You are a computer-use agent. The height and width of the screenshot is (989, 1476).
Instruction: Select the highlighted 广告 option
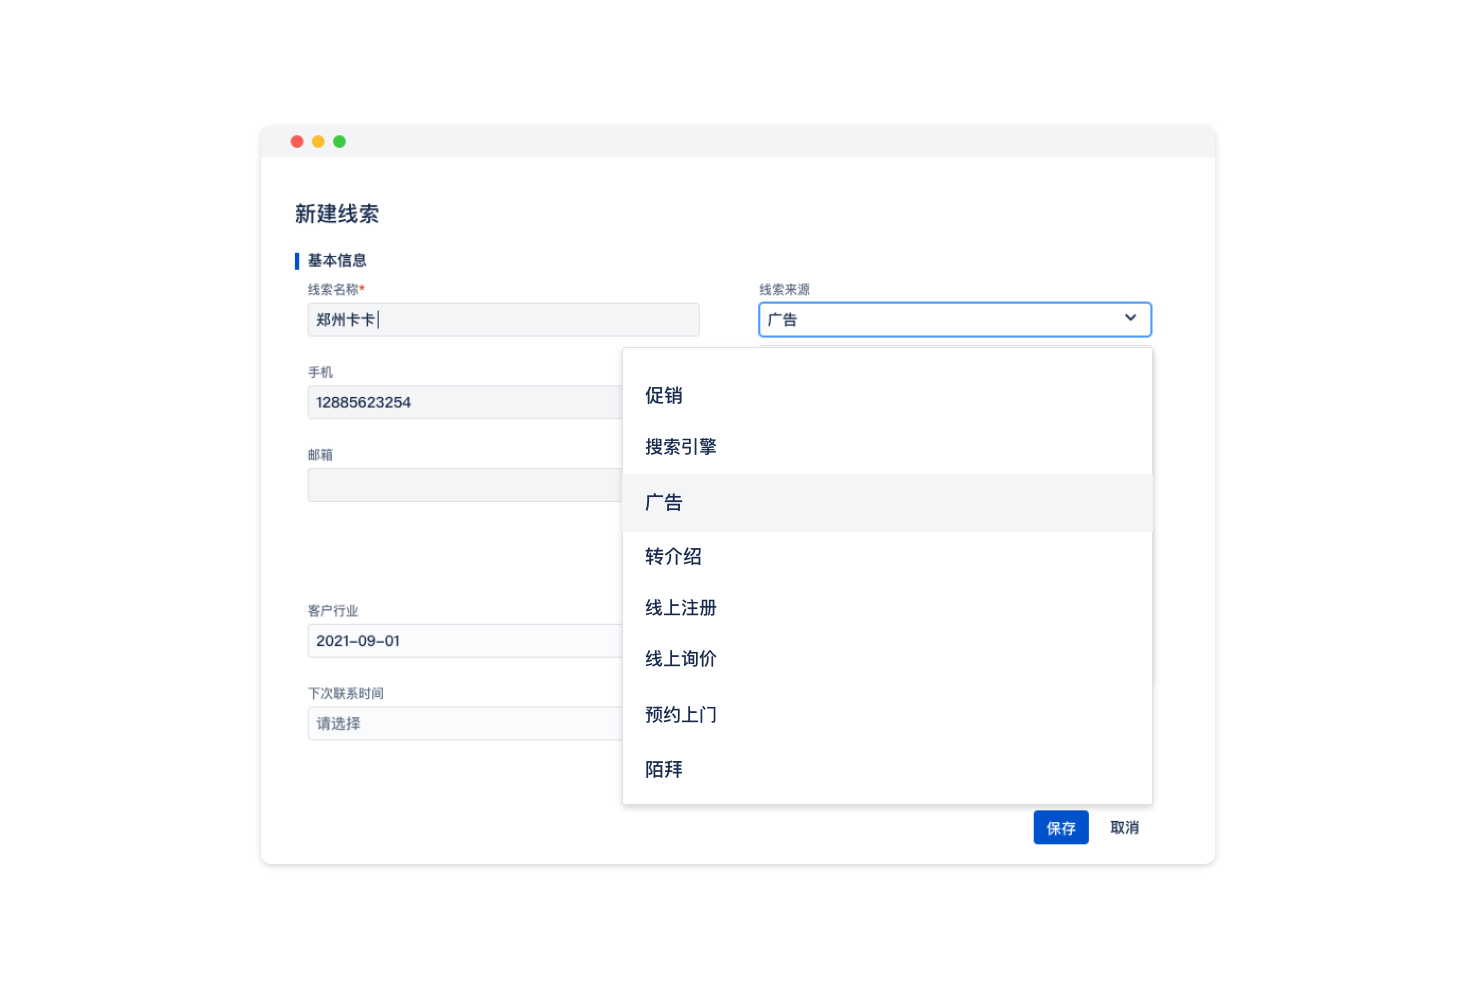[664, 503]
